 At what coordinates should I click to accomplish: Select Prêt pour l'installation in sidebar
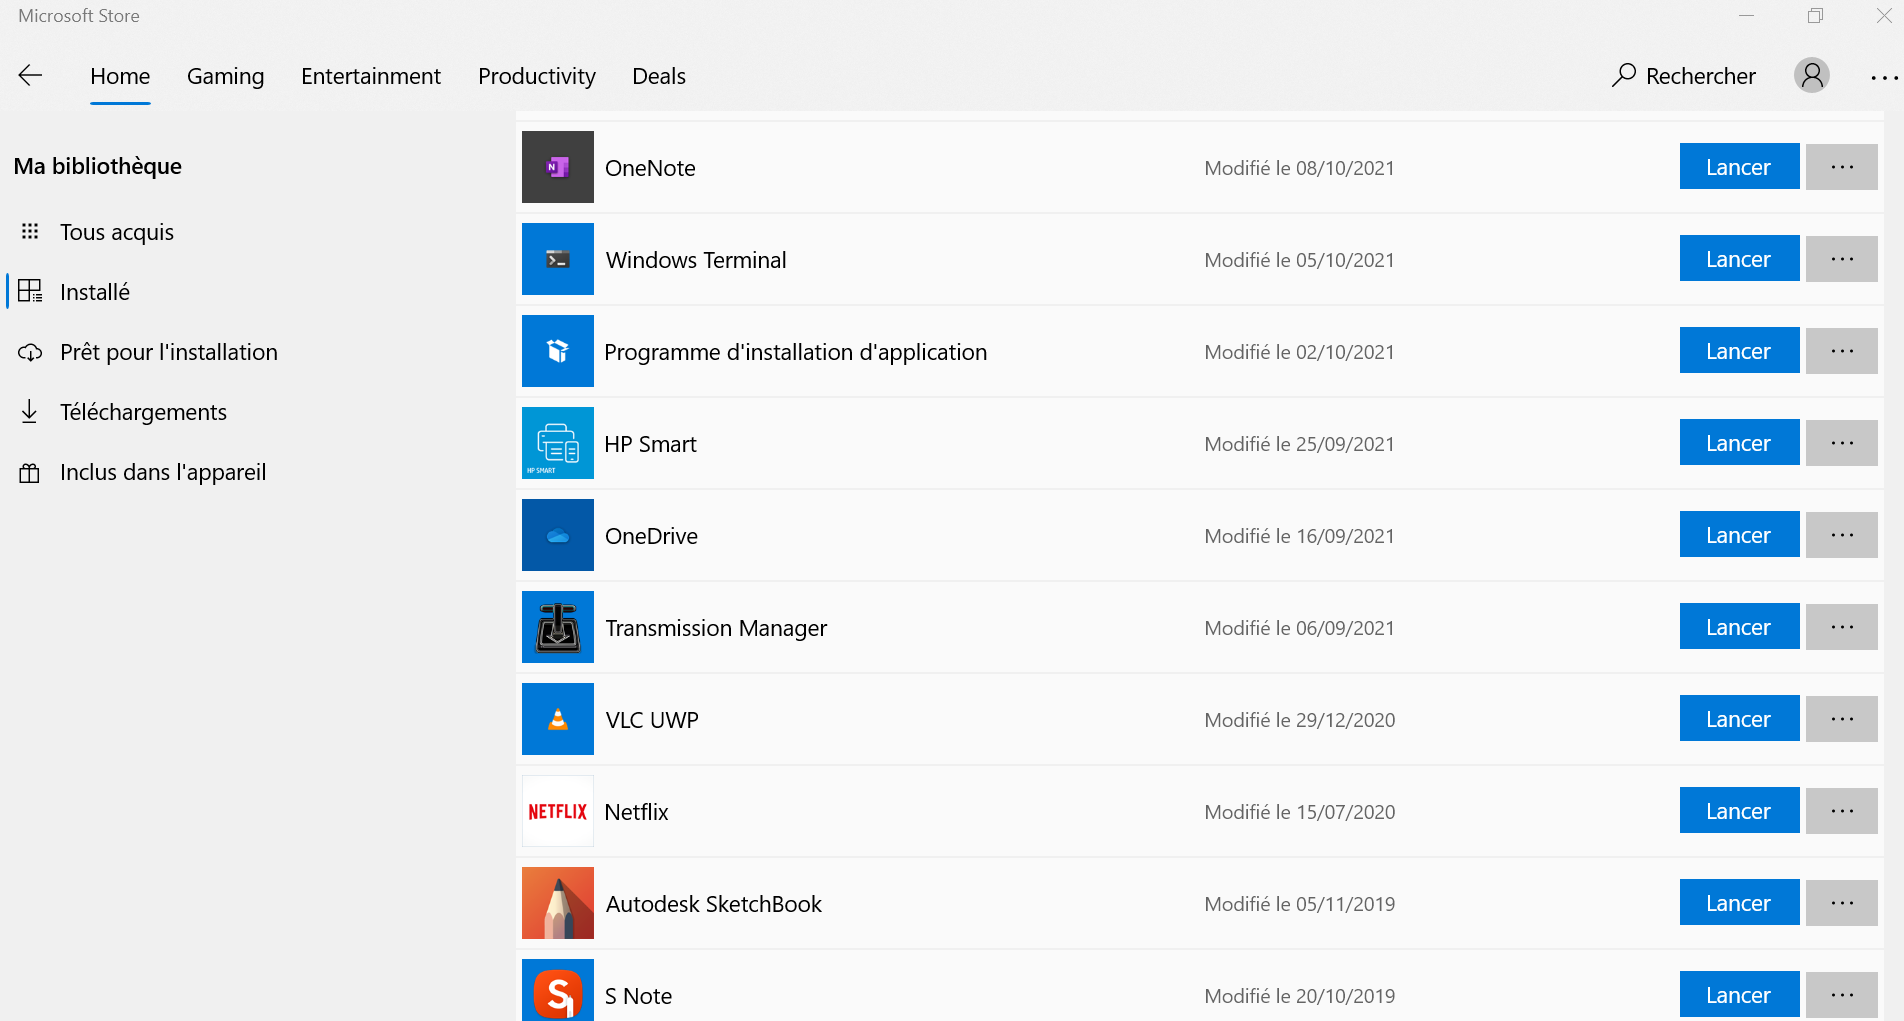click(168, 352)
